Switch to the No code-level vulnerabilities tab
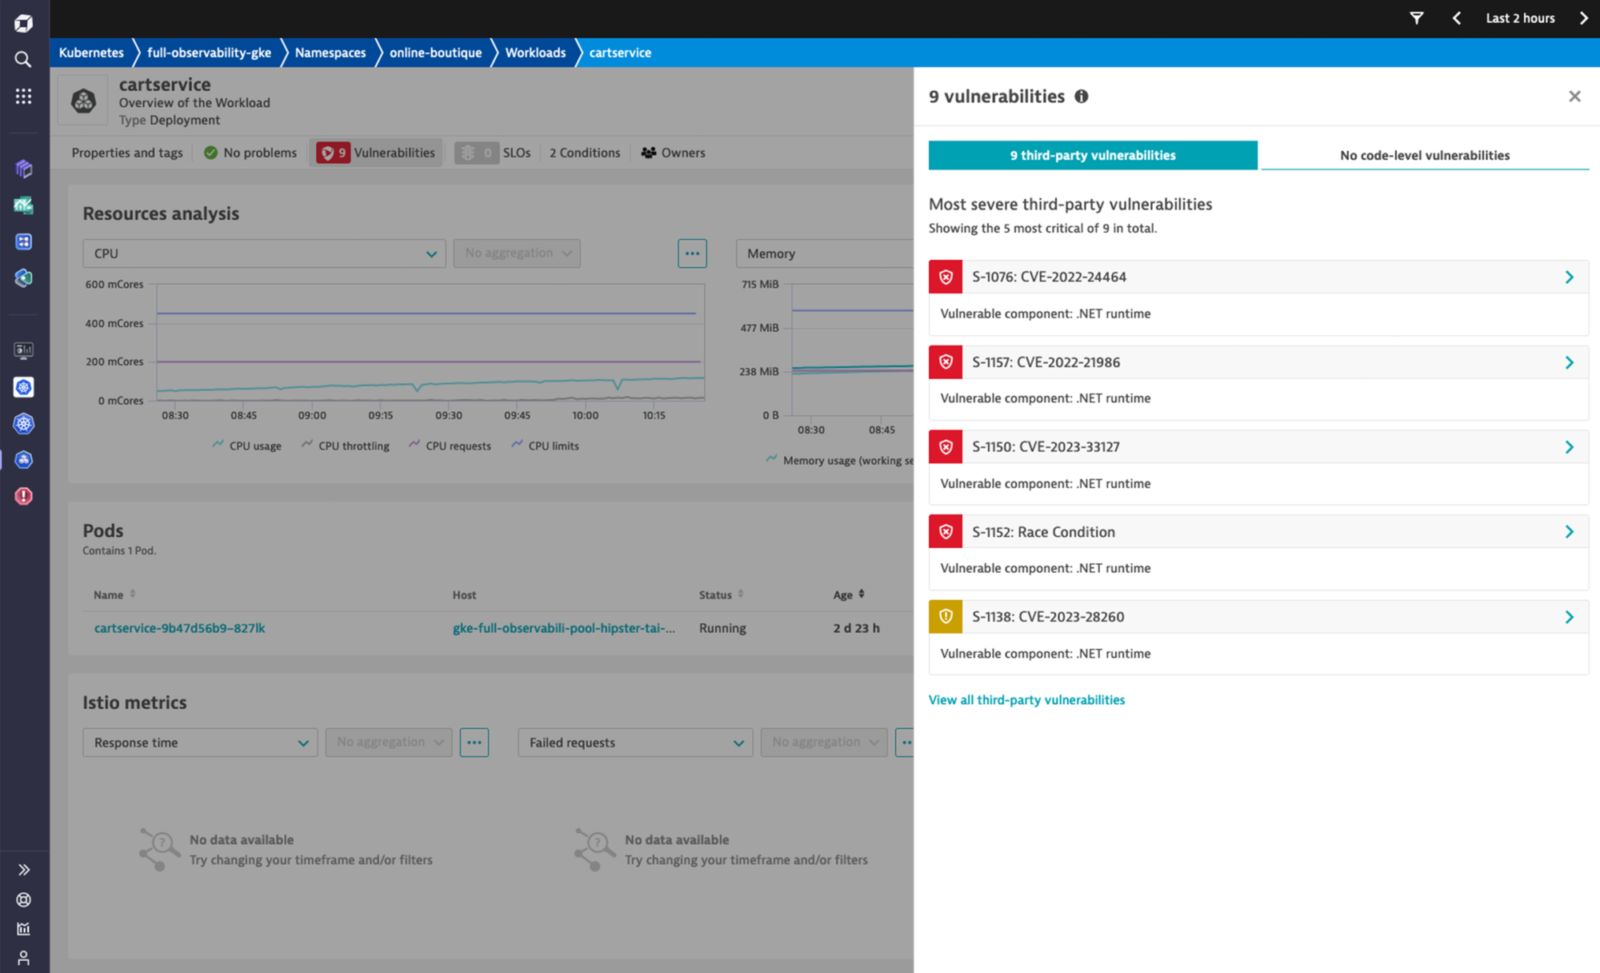 coord(1425,155)
